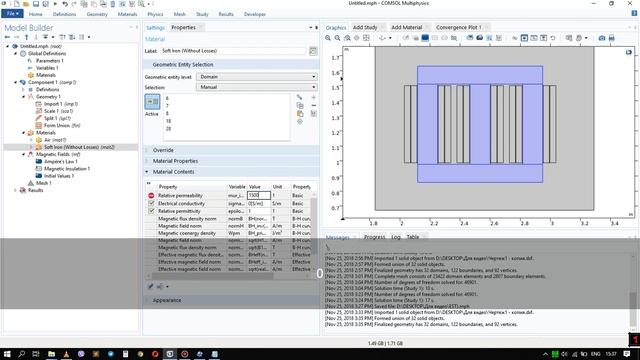Screen dimensions: 640x360
Task: Click the Undo arrow in quick access toolbar
Action: pos(65,4)
